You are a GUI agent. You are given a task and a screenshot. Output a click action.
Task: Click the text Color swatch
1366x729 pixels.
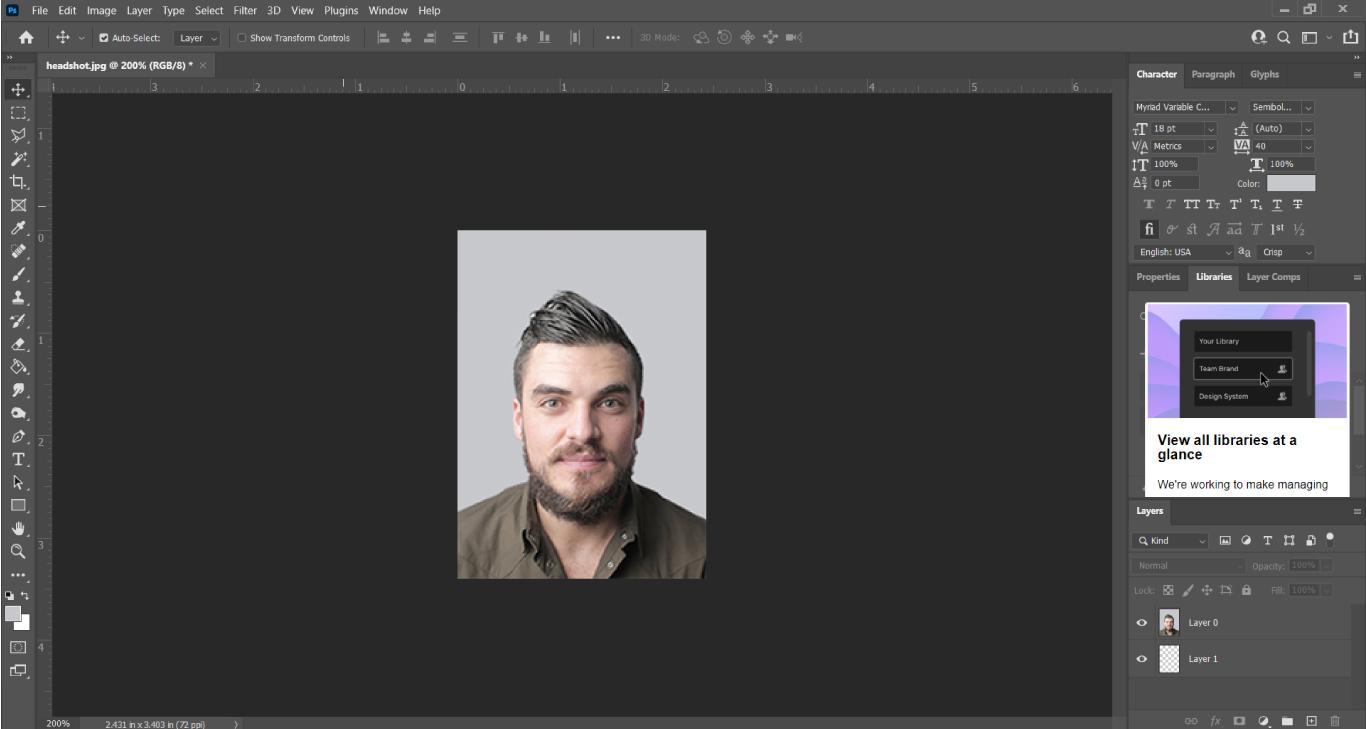coord(1291,183)
